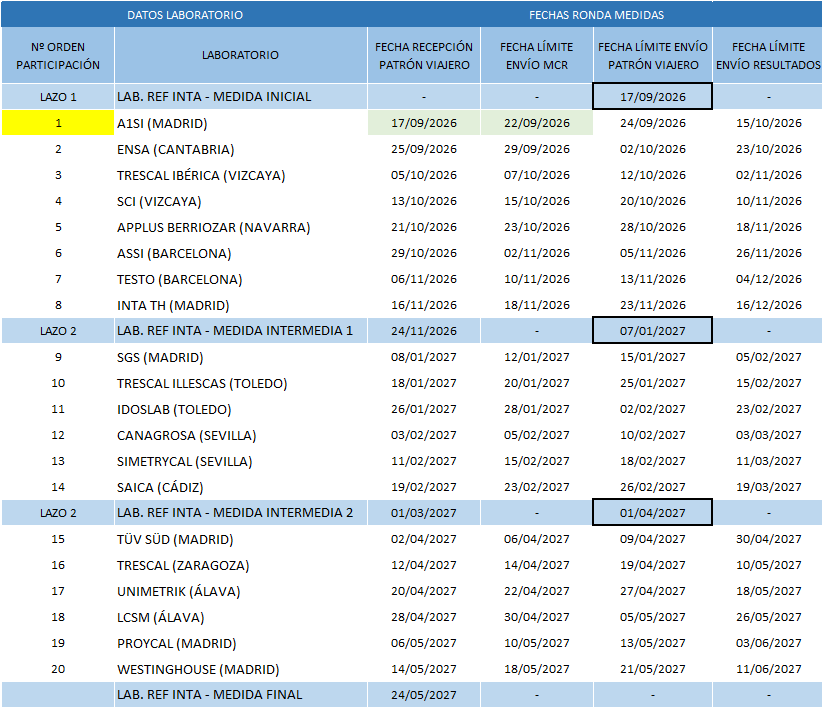Image resolution: width=822 pixels, height=707 pixels.
Task: Click the ASSI (BARCELONA) cell
Action: pyautogui.click(x=241, y=253)
